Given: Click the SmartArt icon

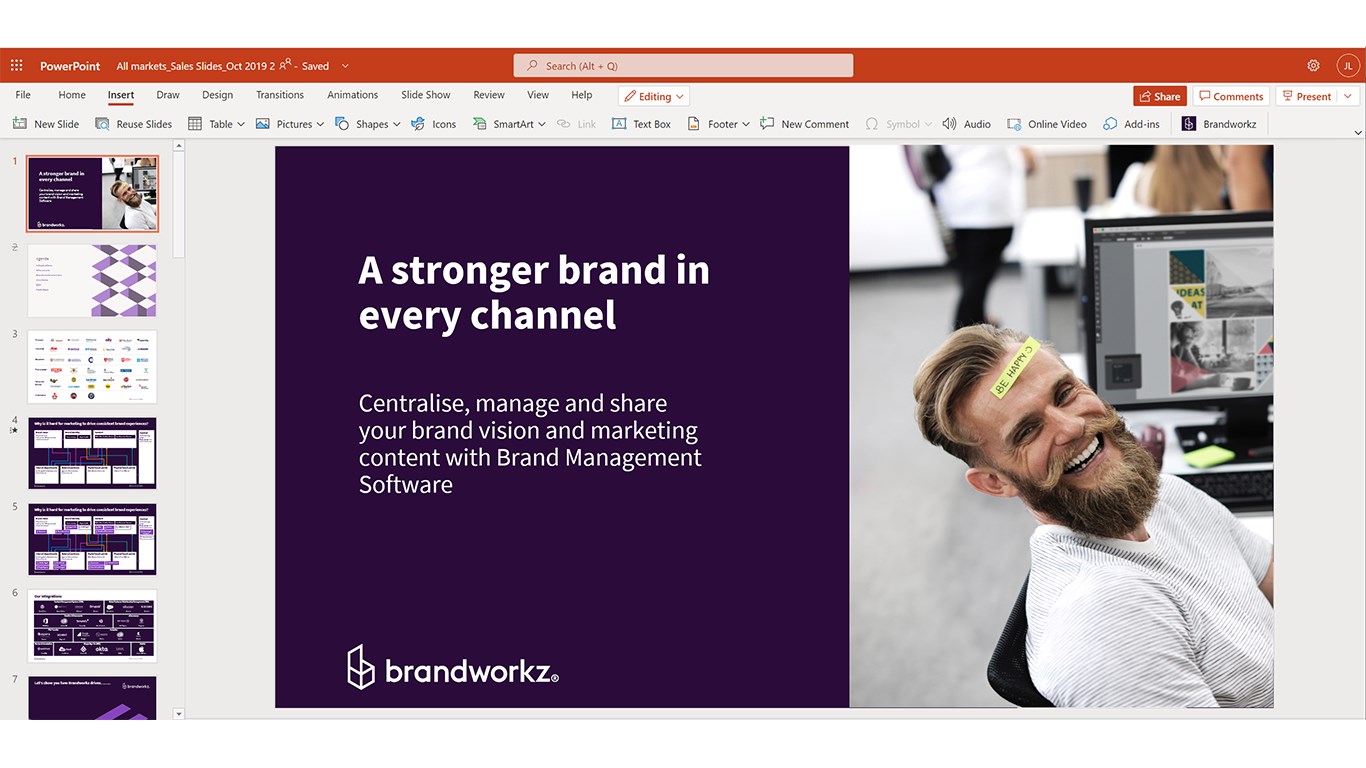Looking at the screenshot, I should 480,124.
